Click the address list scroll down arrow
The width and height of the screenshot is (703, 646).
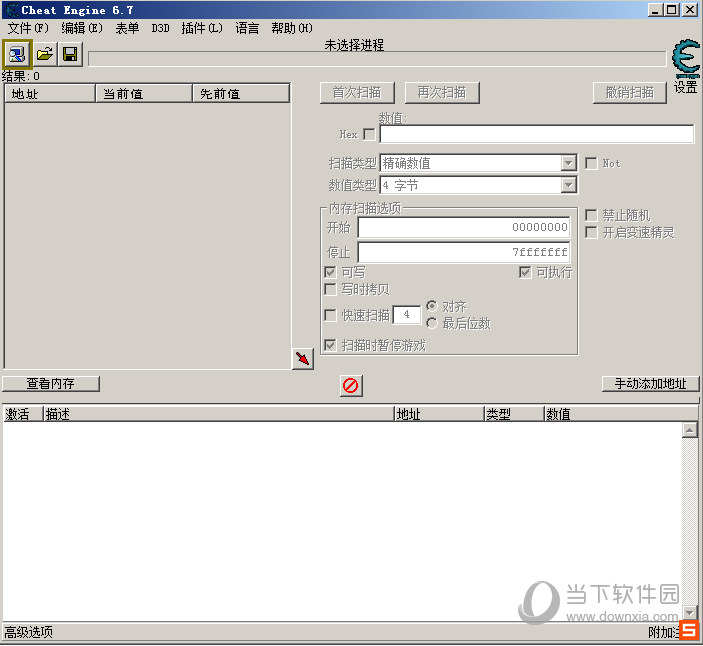pyautogui.click(x=690, y=612)
